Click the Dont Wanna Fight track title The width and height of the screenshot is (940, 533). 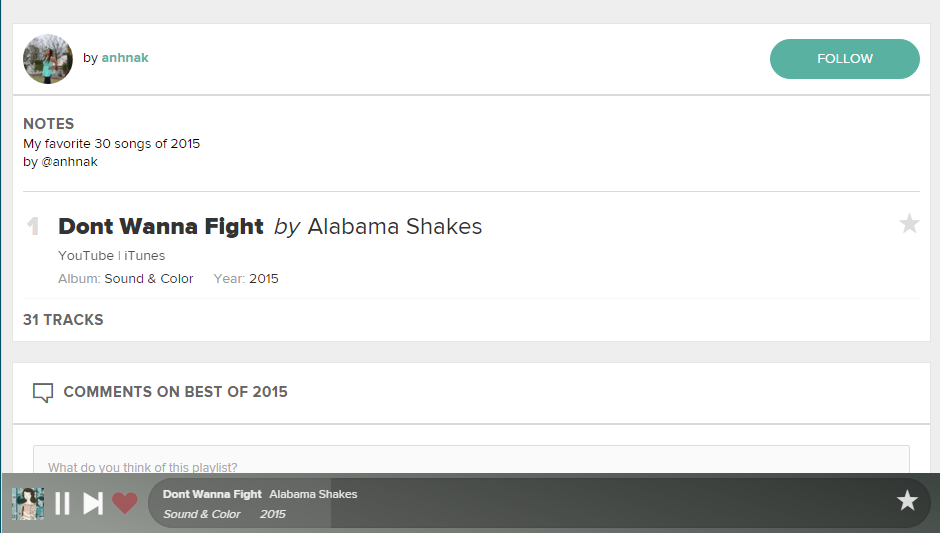tap(161, 227)
